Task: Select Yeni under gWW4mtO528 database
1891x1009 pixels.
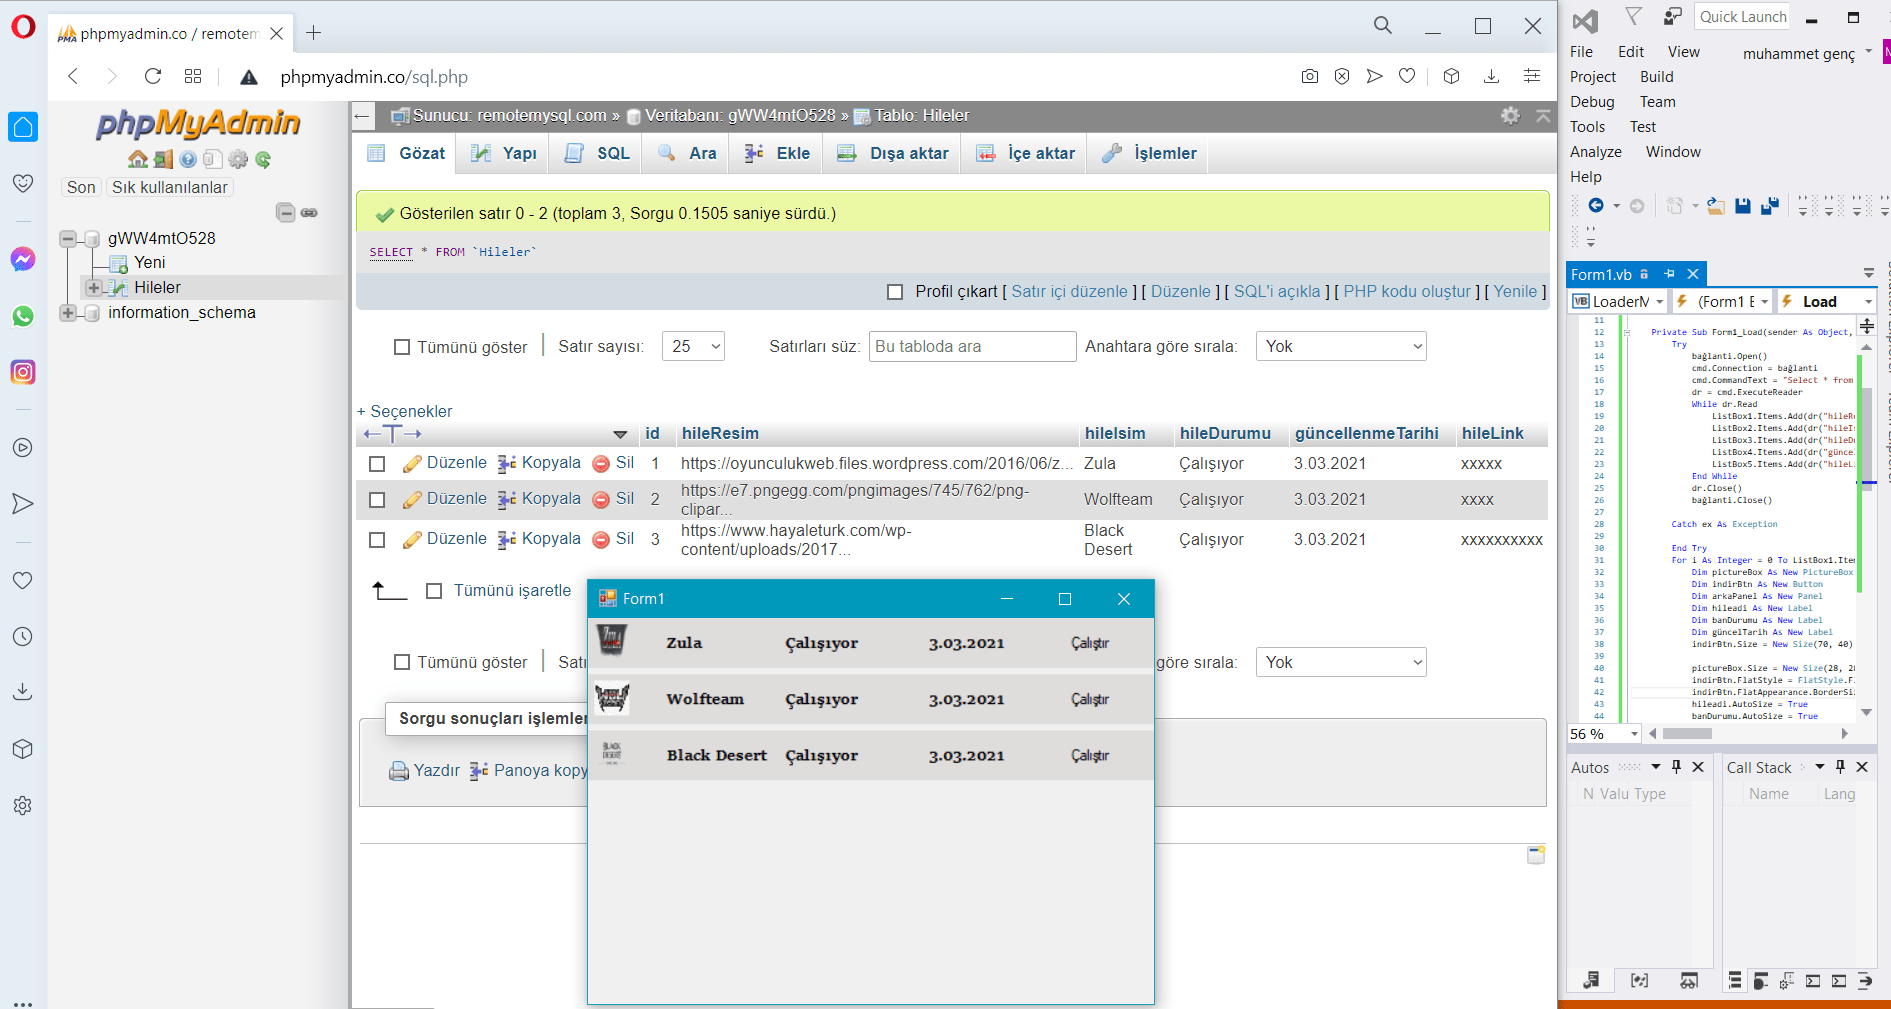Action: tap(150, 263)
